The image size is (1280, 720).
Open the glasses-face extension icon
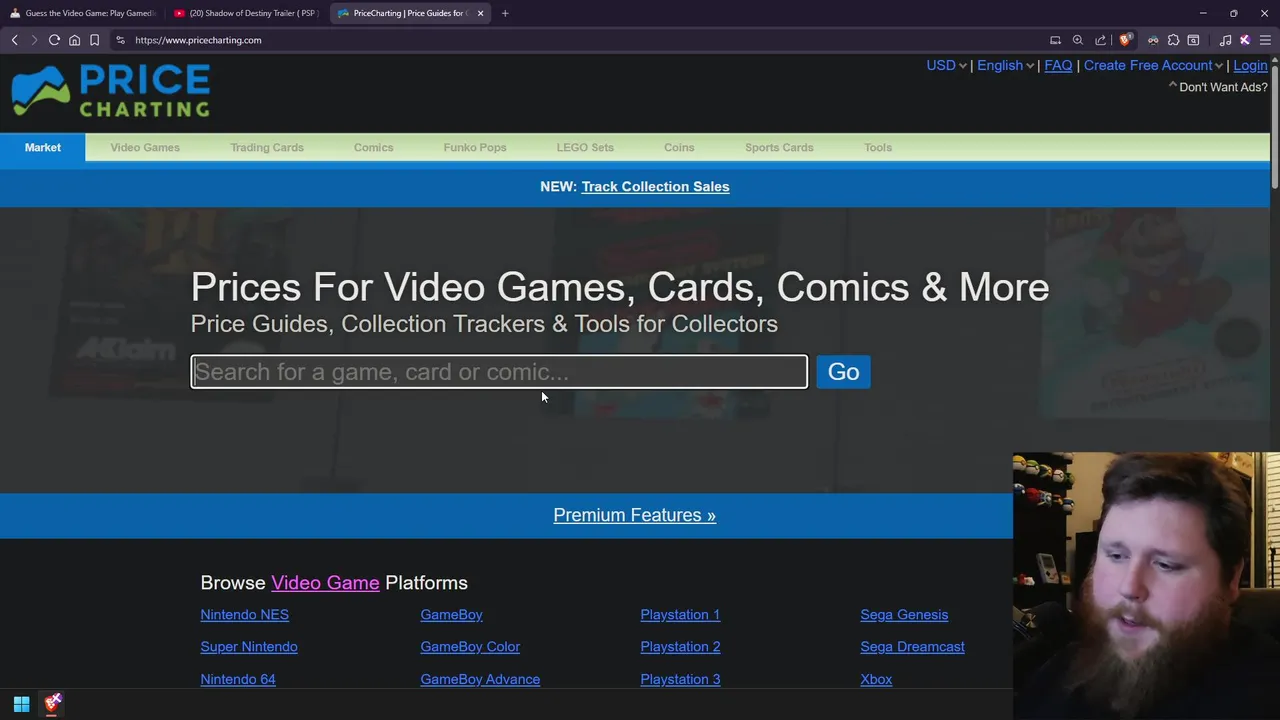1153,40
